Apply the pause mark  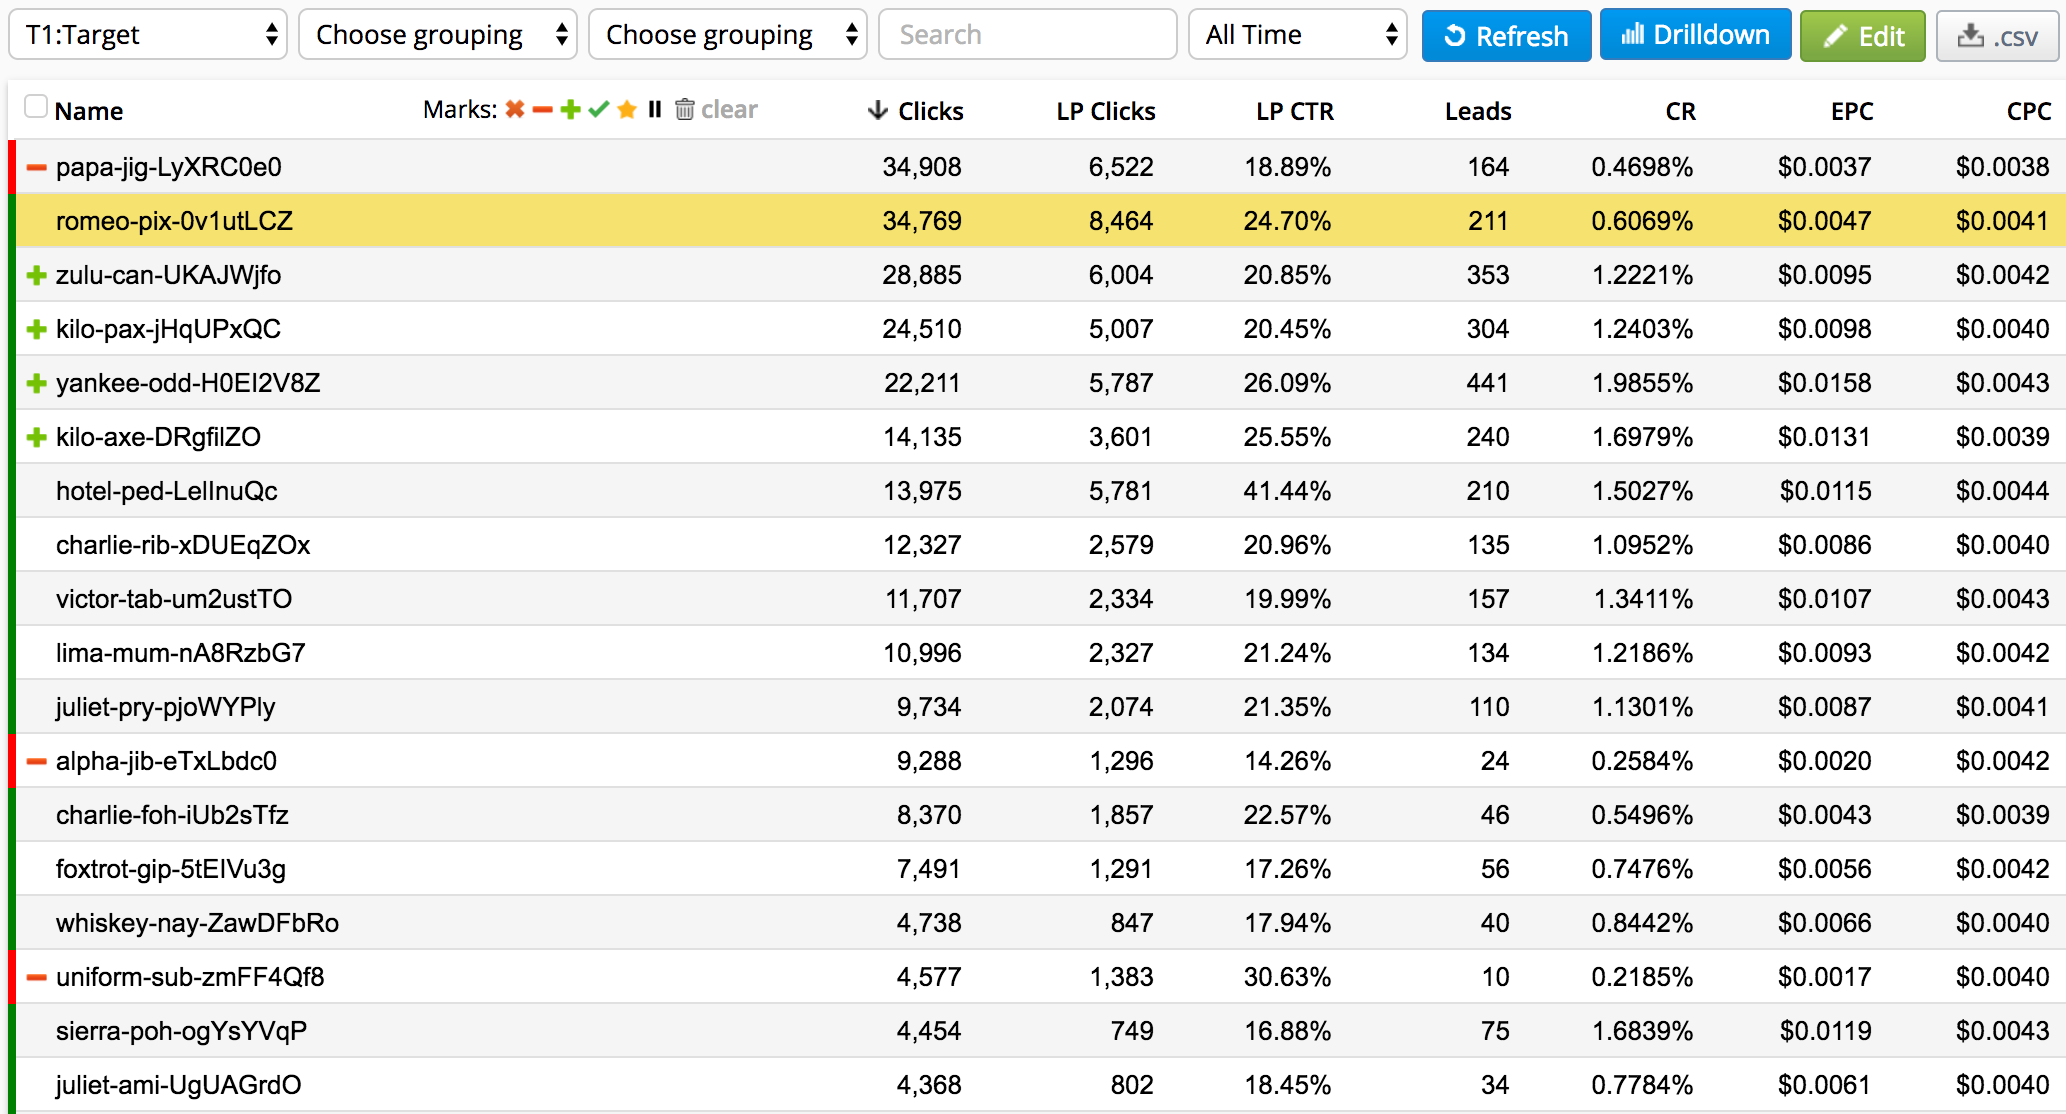coord(655,110)
